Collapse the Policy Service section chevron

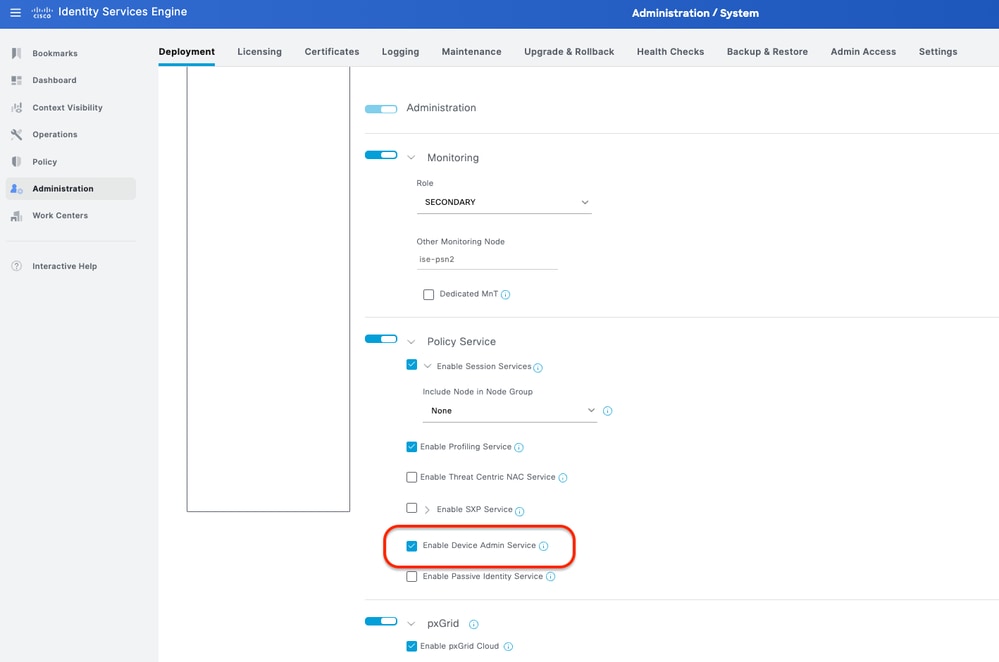pos(411,342)
